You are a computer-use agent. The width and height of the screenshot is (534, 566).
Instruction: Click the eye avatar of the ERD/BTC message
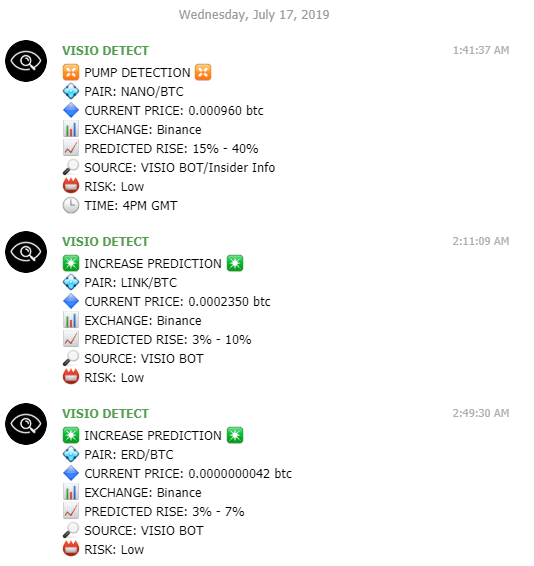tap(26, 424)
